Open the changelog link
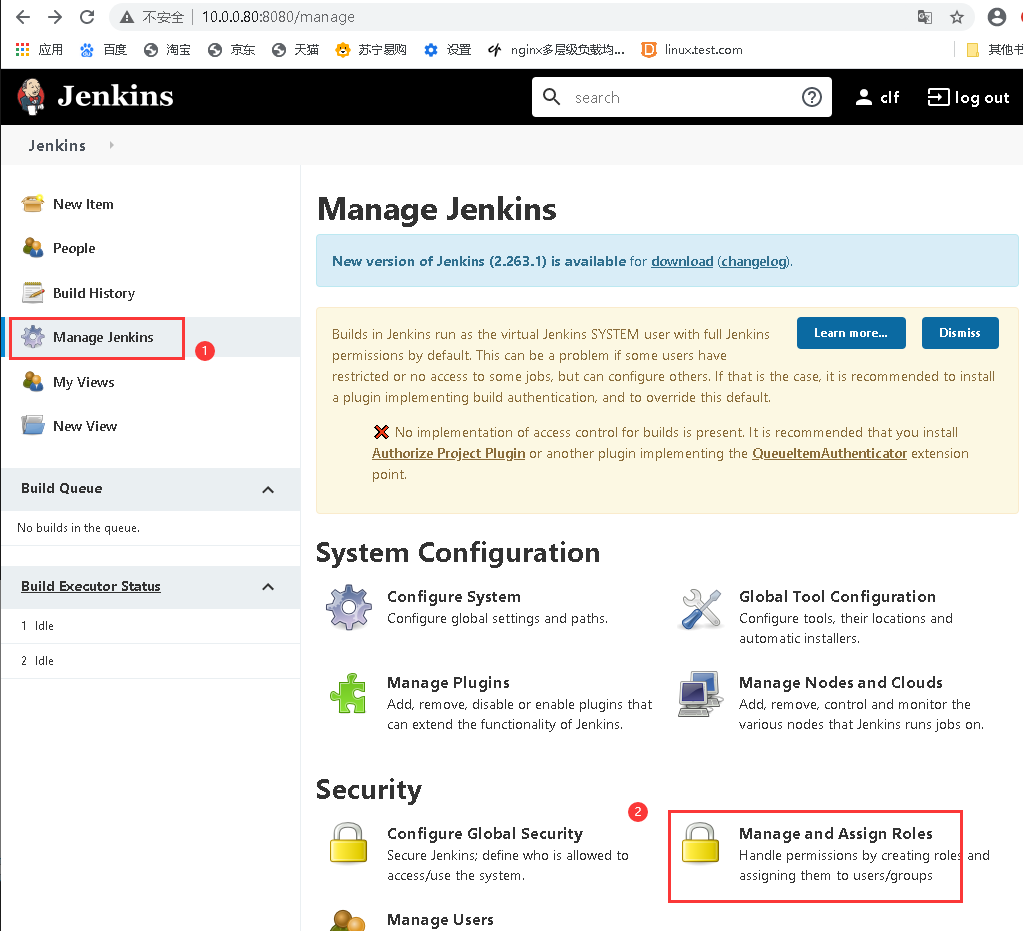The image size is (1023, 931). [754, 261]
